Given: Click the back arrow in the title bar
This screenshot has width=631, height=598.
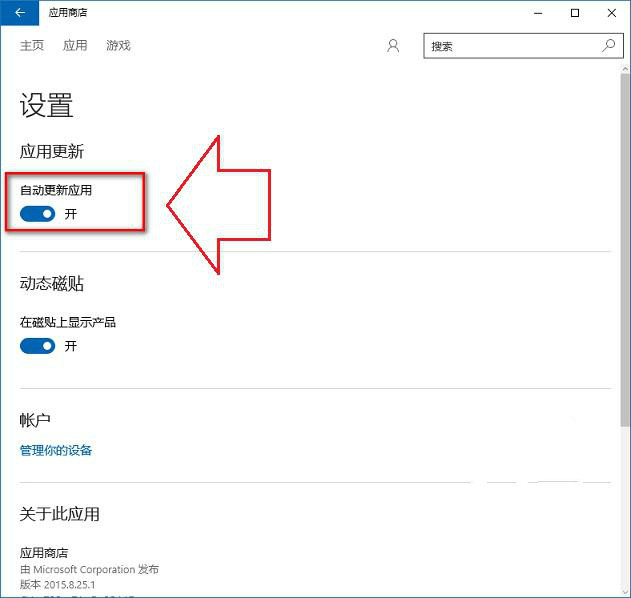Looking at the screenshot, I should [20, 13].
